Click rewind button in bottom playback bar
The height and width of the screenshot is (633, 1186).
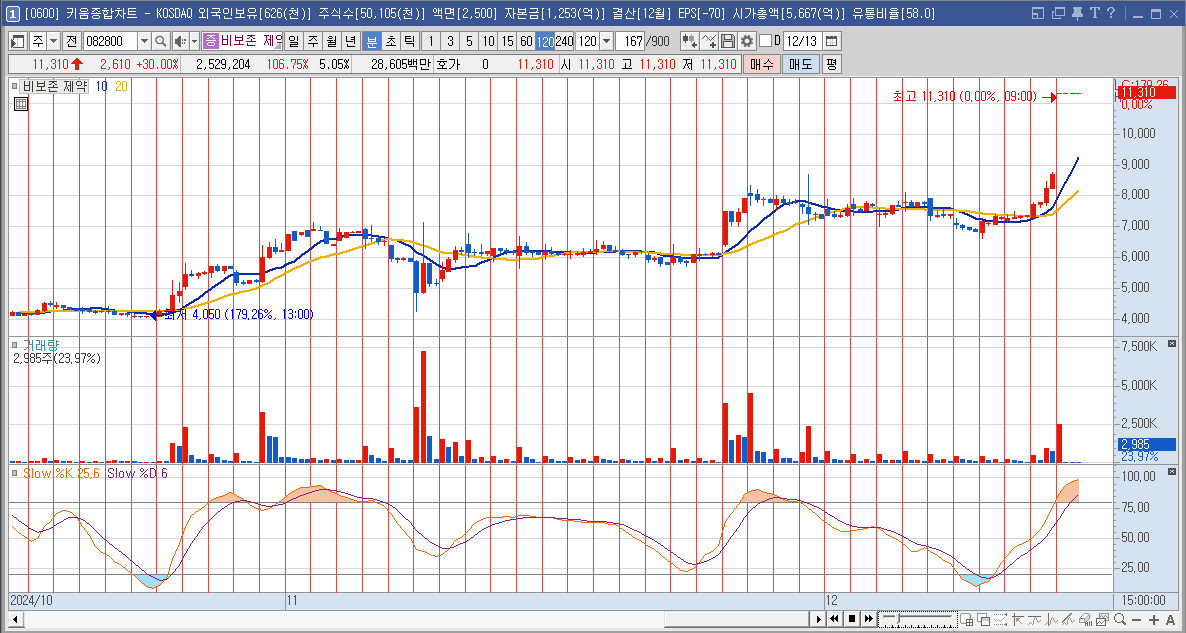pos(835,619)
